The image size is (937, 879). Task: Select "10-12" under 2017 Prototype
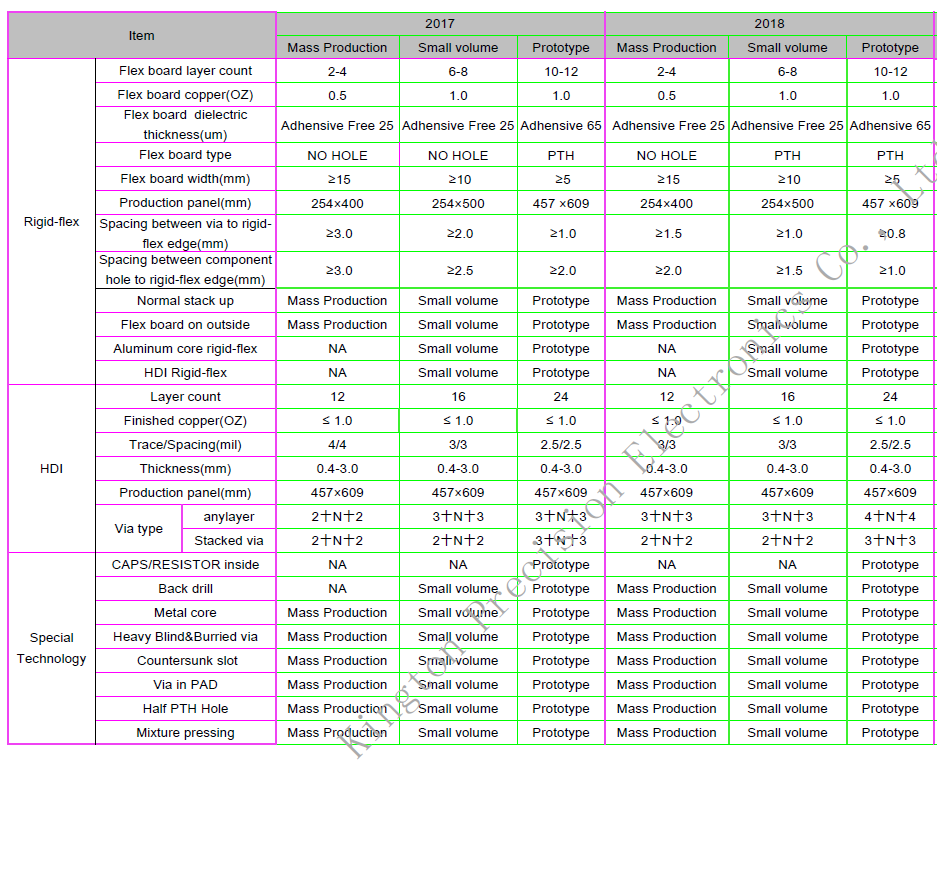tap(561, 72)
